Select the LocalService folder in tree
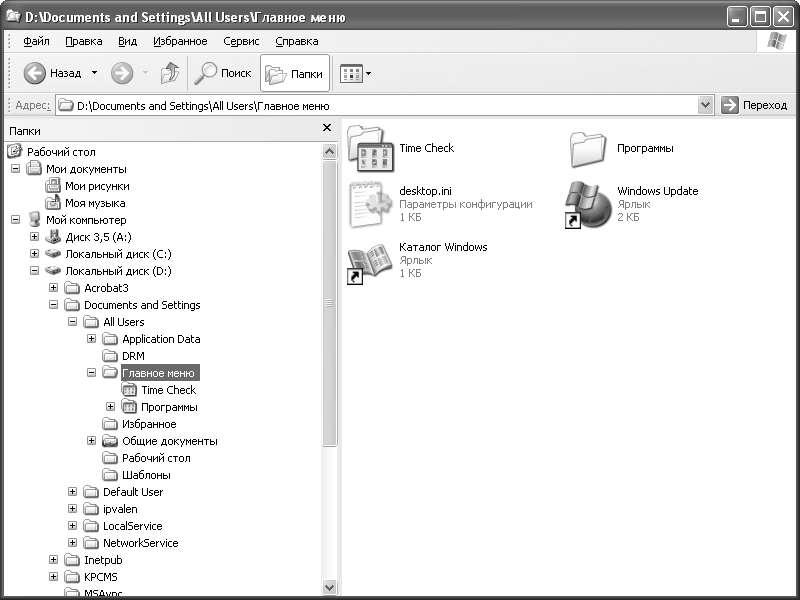Image resolution: width=800 pixels, height=600 pixels. tap(133, 526)
